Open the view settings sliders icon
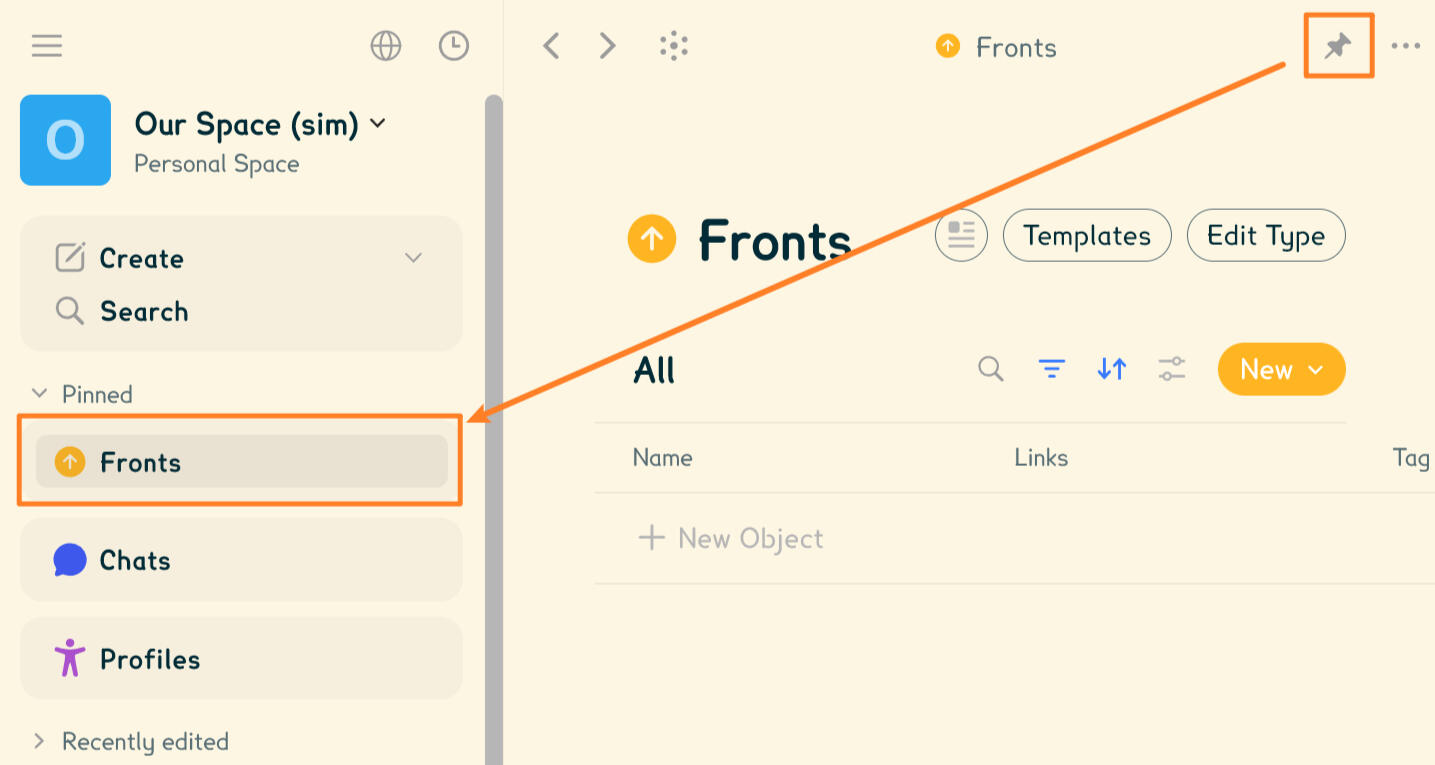Viewport: 1435px width, 765px height. coord(1171,369)
